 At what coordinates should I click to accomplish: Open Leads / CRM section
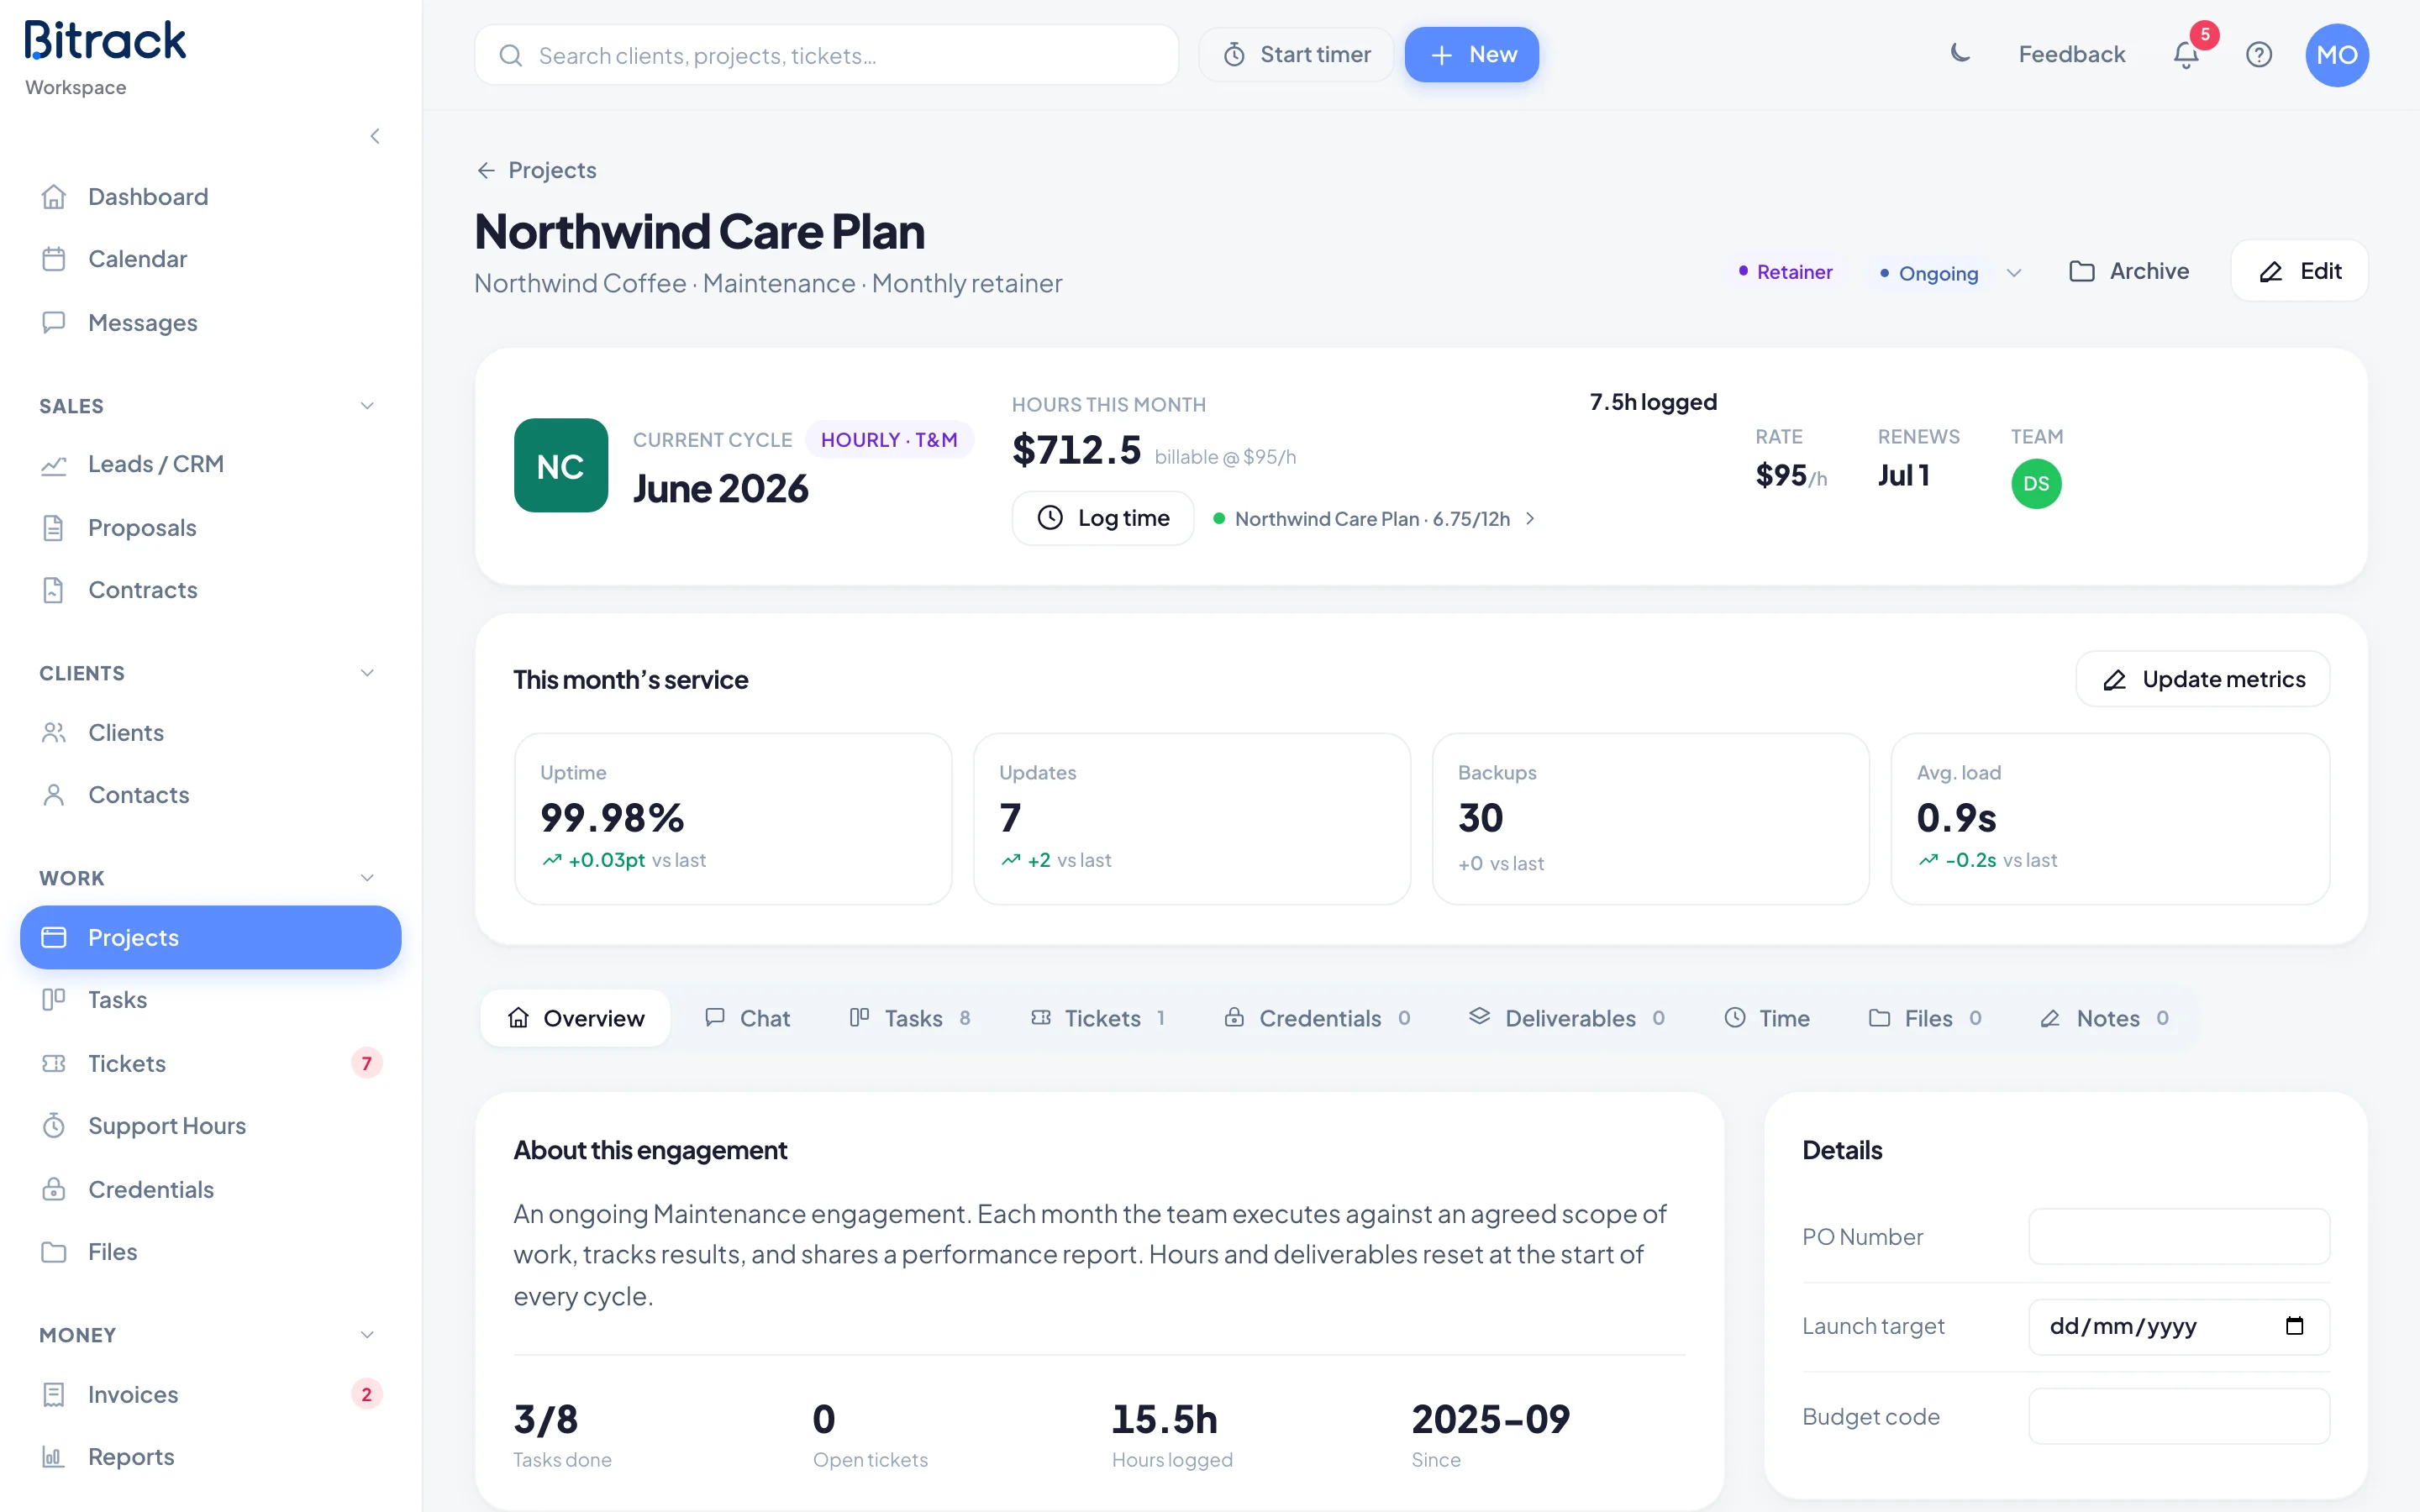(x=210, y=464)
